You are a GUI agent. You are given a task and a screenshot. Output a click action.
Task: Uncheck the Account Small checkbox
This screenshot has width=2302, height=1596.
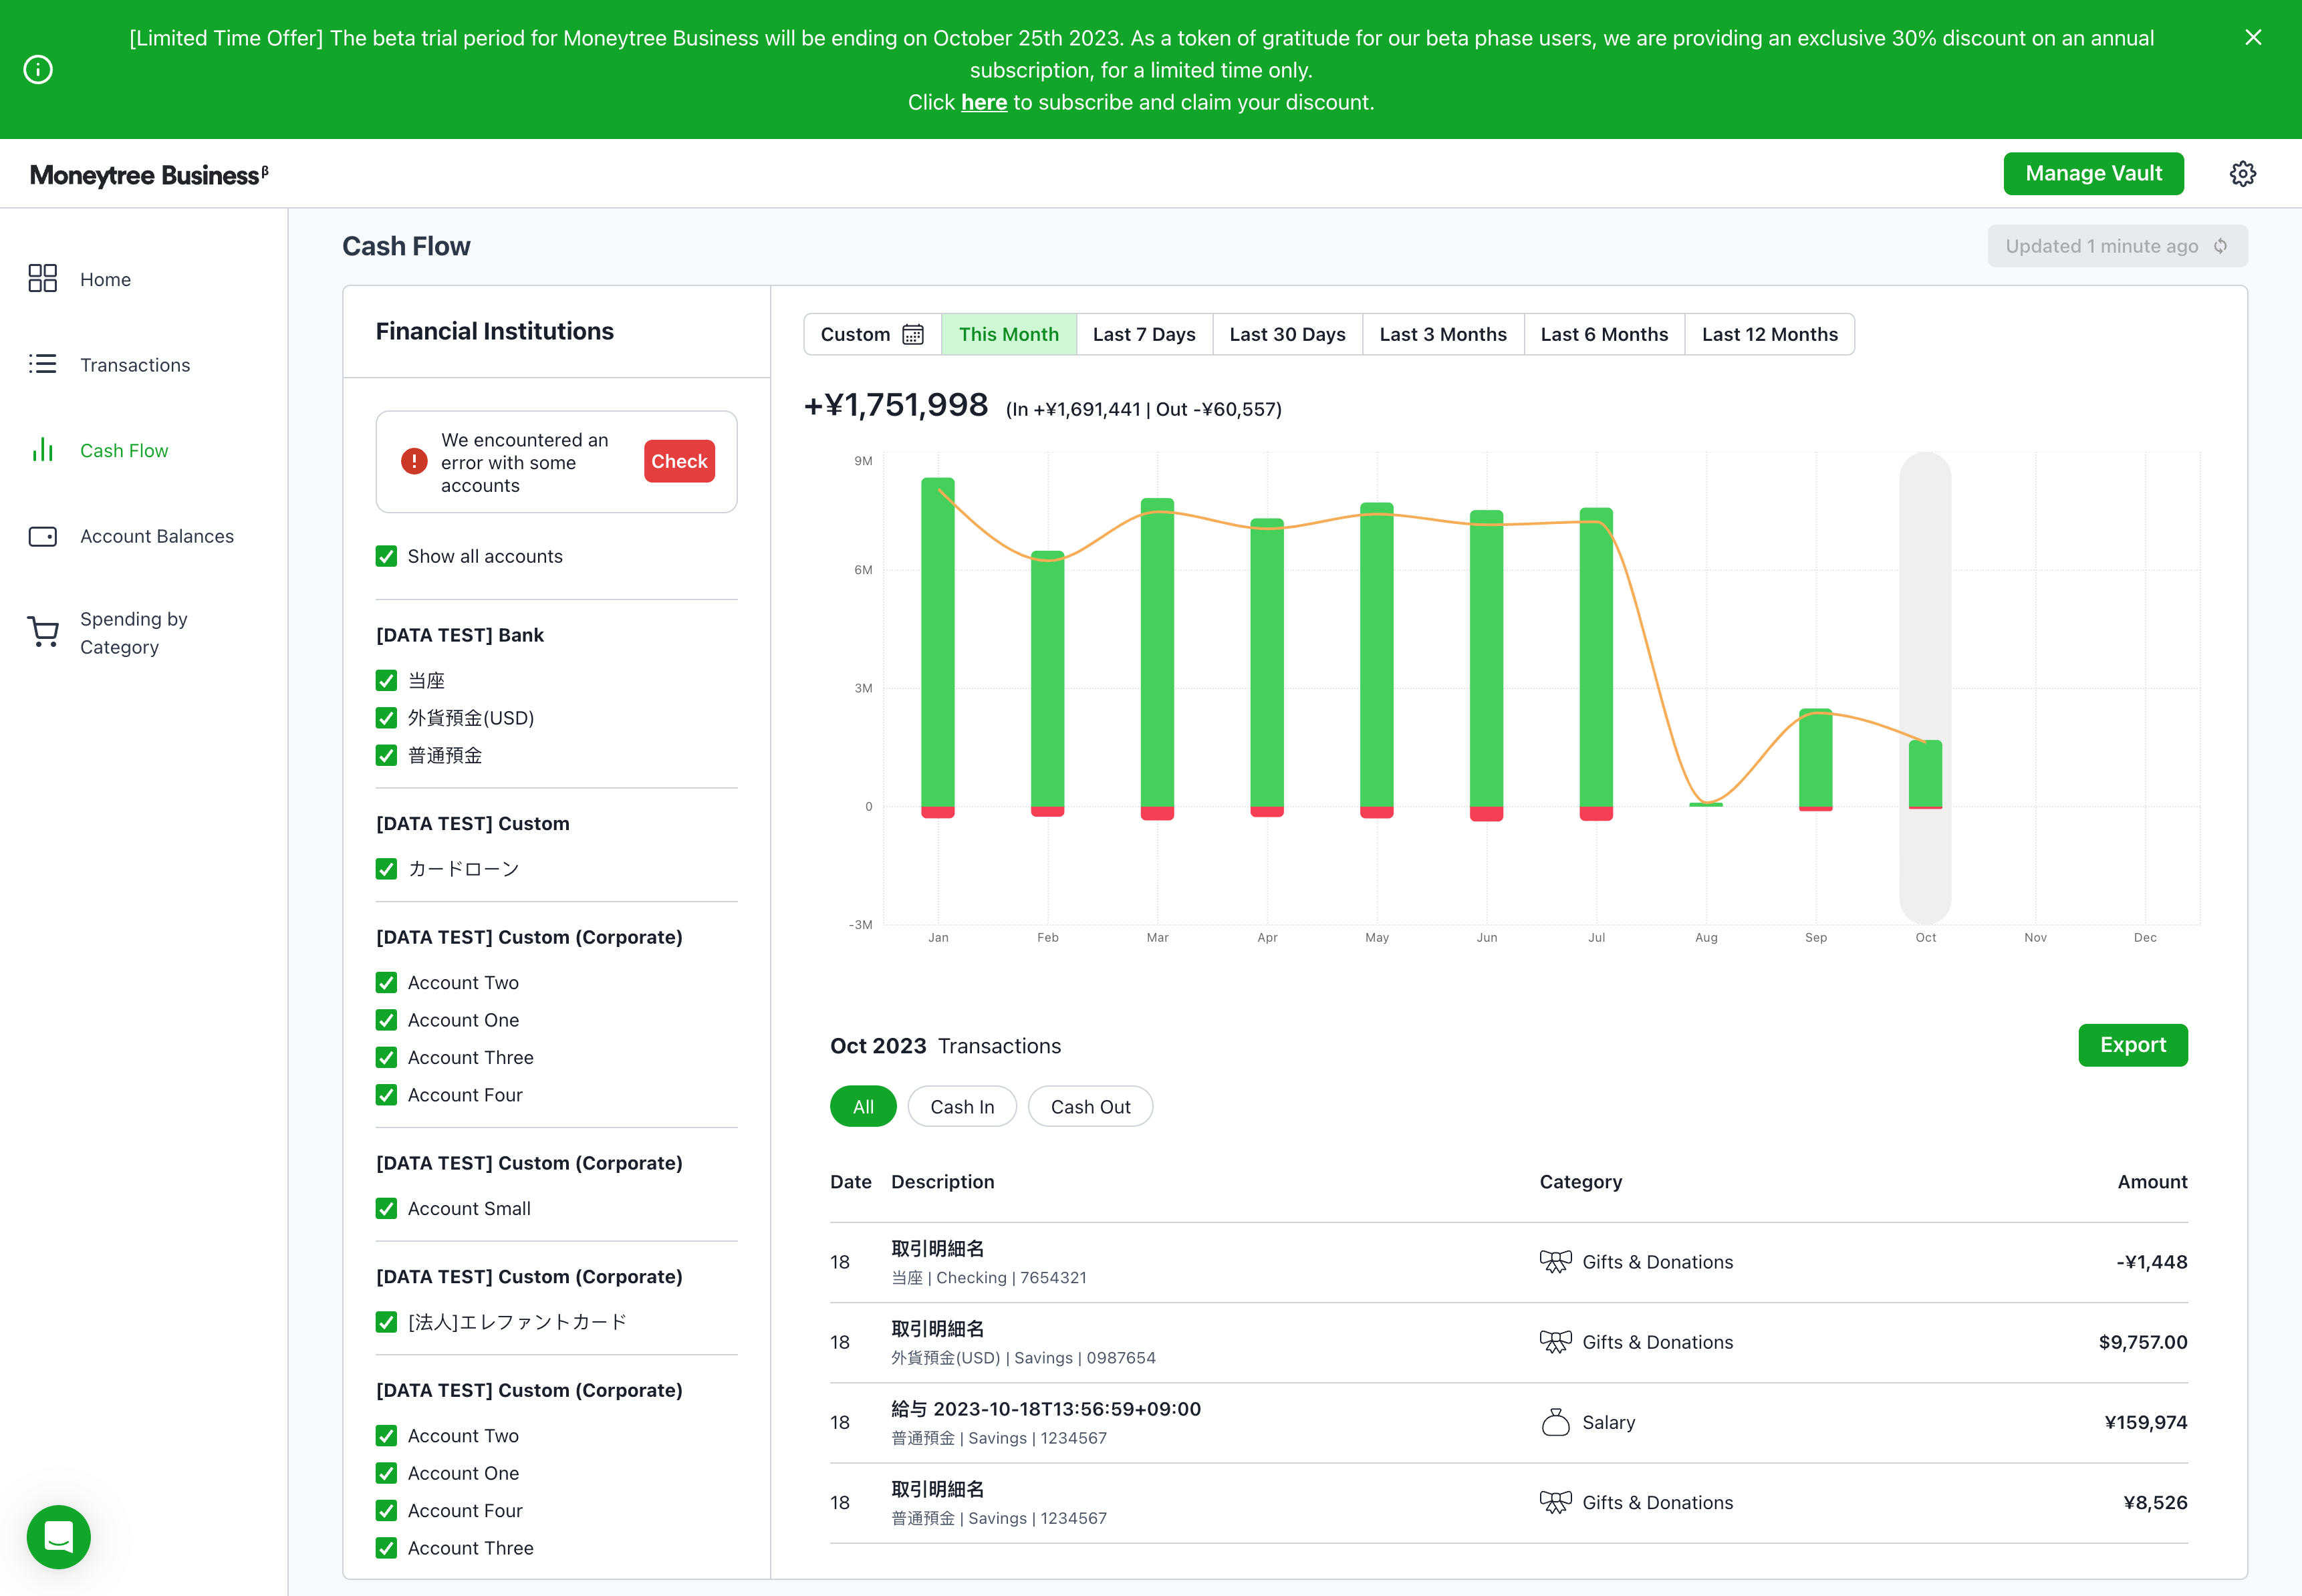(386, 1208)
